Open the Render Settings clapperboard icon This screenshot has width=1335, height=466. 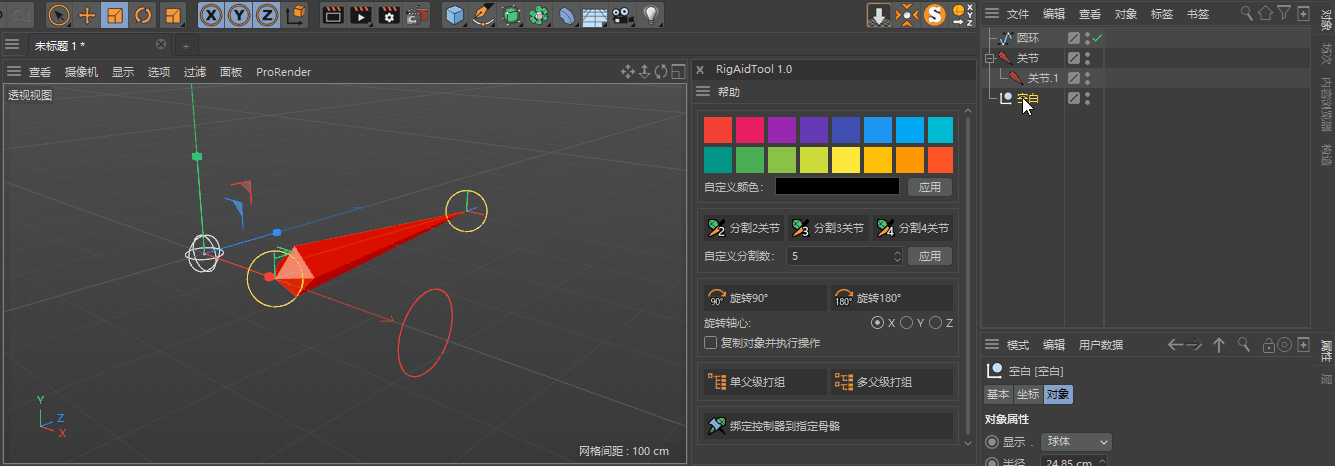[389, 15]
